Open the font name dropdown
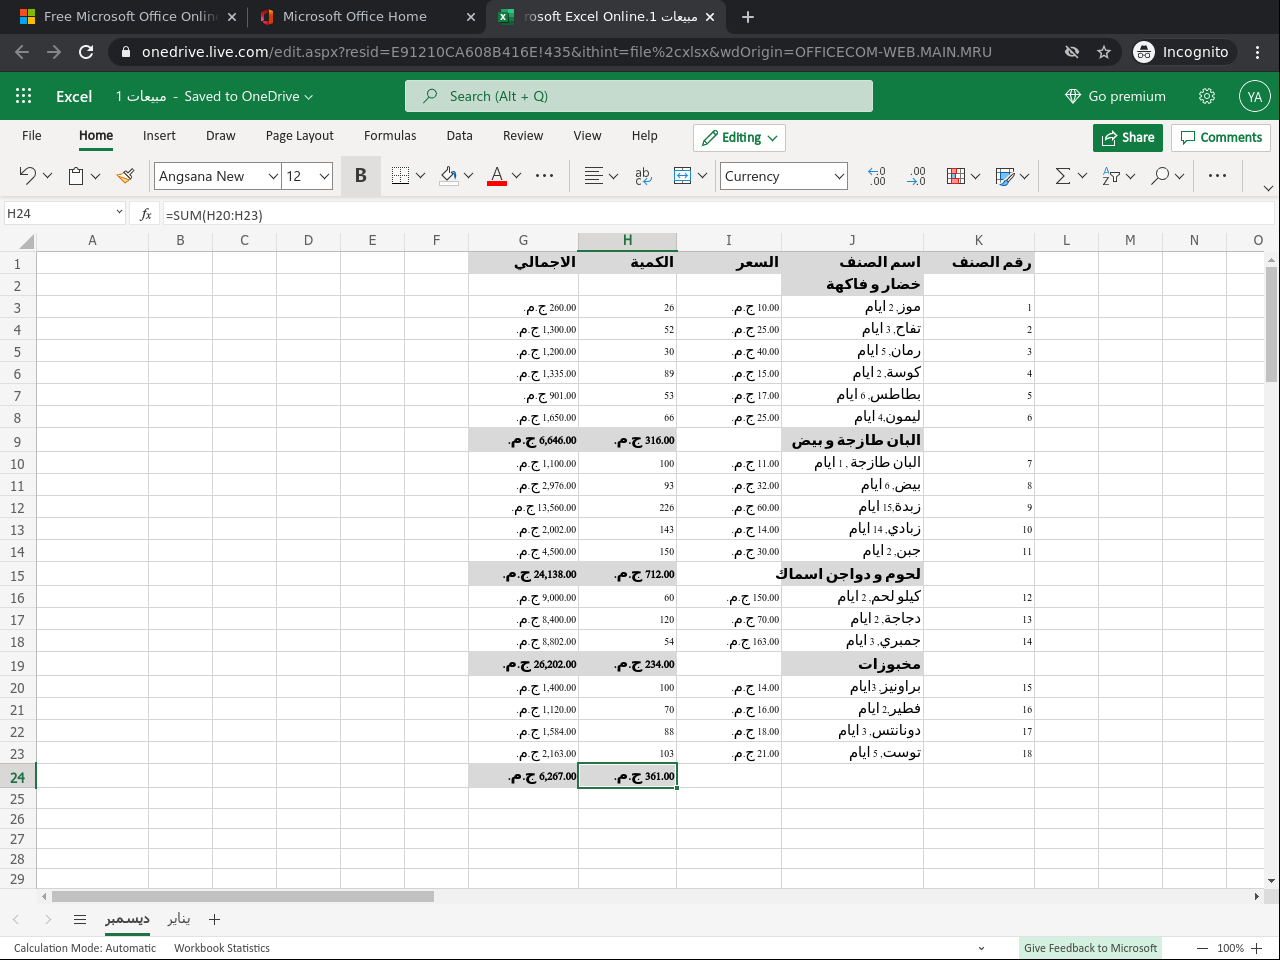The height and width of the screenshot is (960, 1280). pyautogui.click(x=273, y=176)
